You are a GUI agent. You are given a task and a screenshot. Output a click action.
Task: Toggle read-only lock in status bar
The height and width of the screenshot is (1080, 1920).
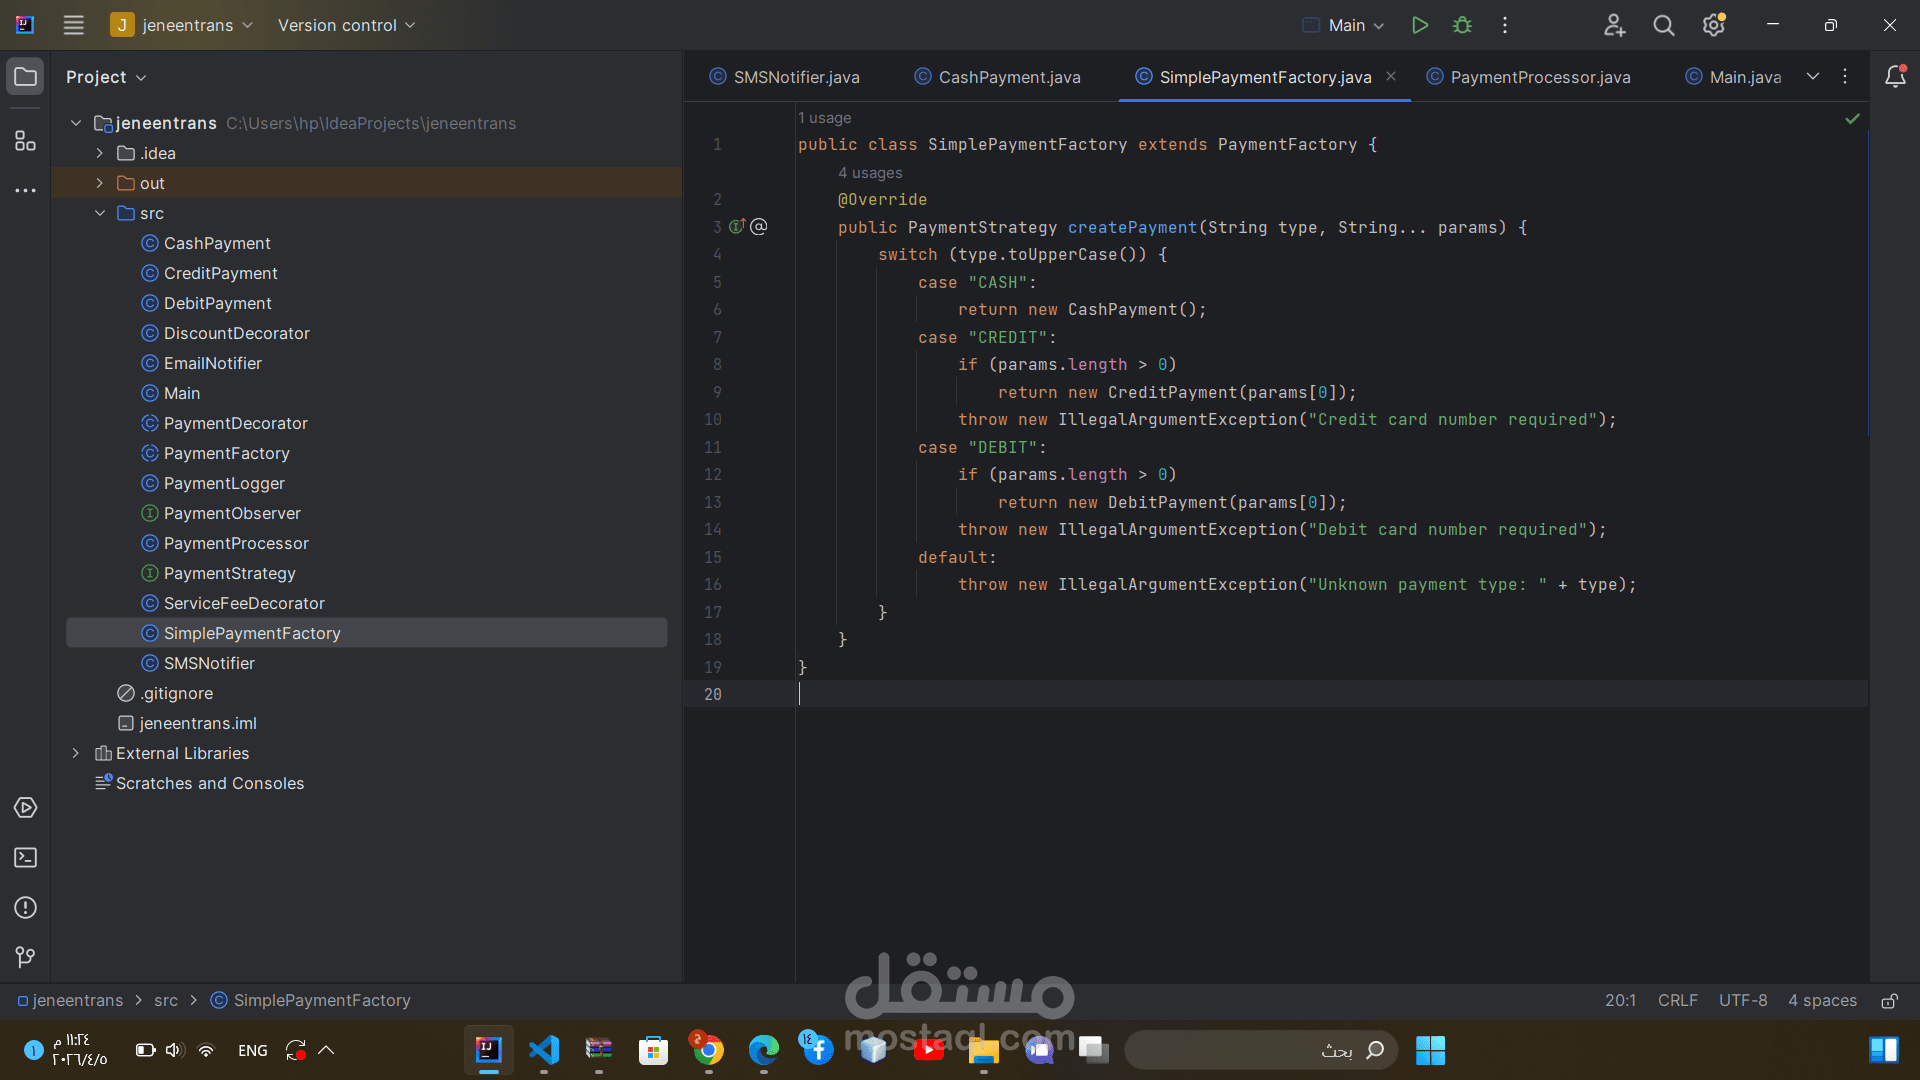pyautogui.click(x=1889, y=1001)
